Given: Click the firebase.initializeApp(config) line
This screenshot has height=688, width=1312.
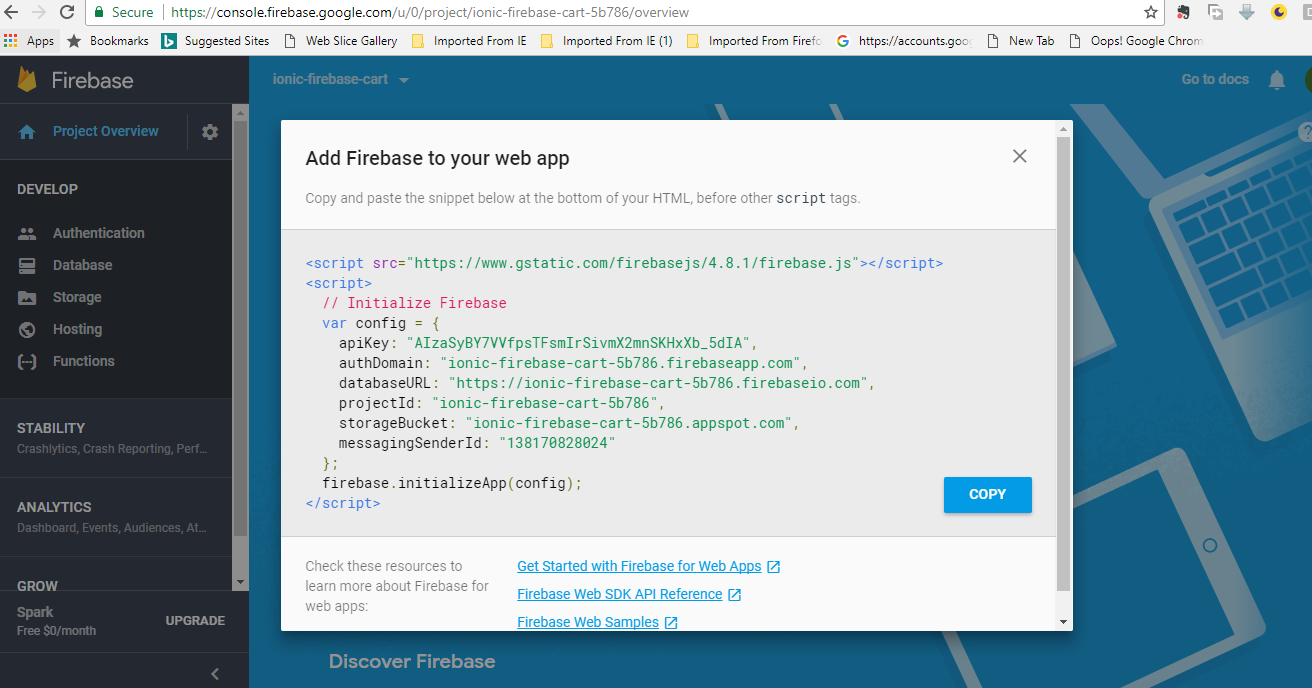Looking at the screenshot, I should [x=452, y=483].
